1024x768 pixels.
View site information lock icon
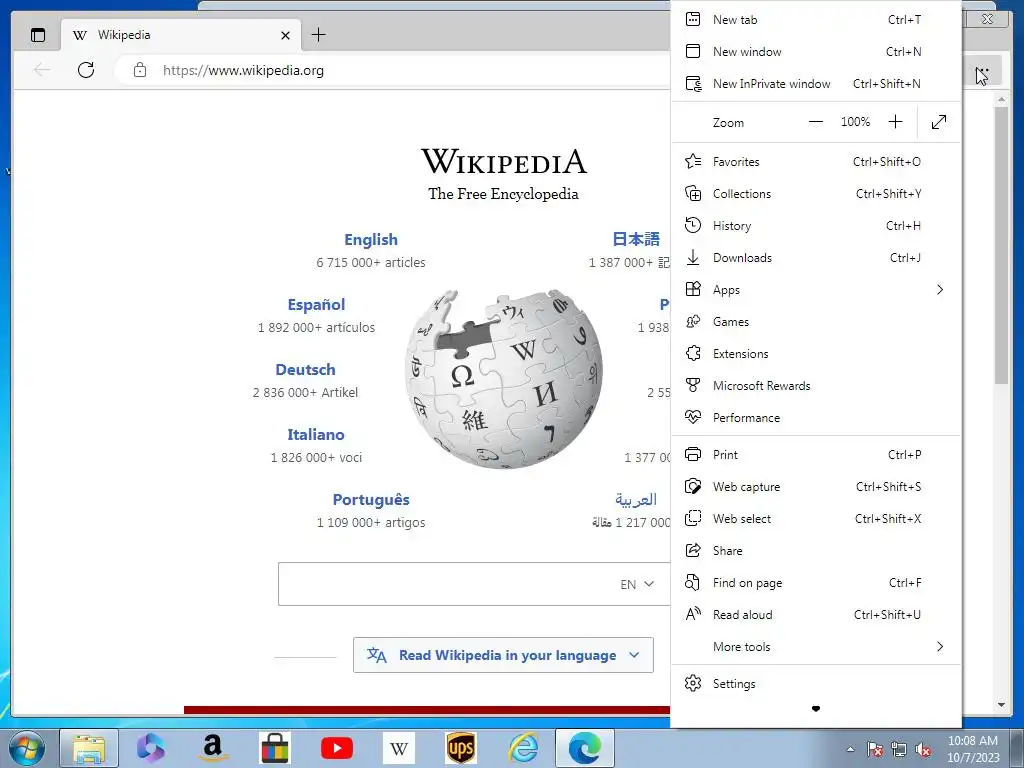(140, 70)
